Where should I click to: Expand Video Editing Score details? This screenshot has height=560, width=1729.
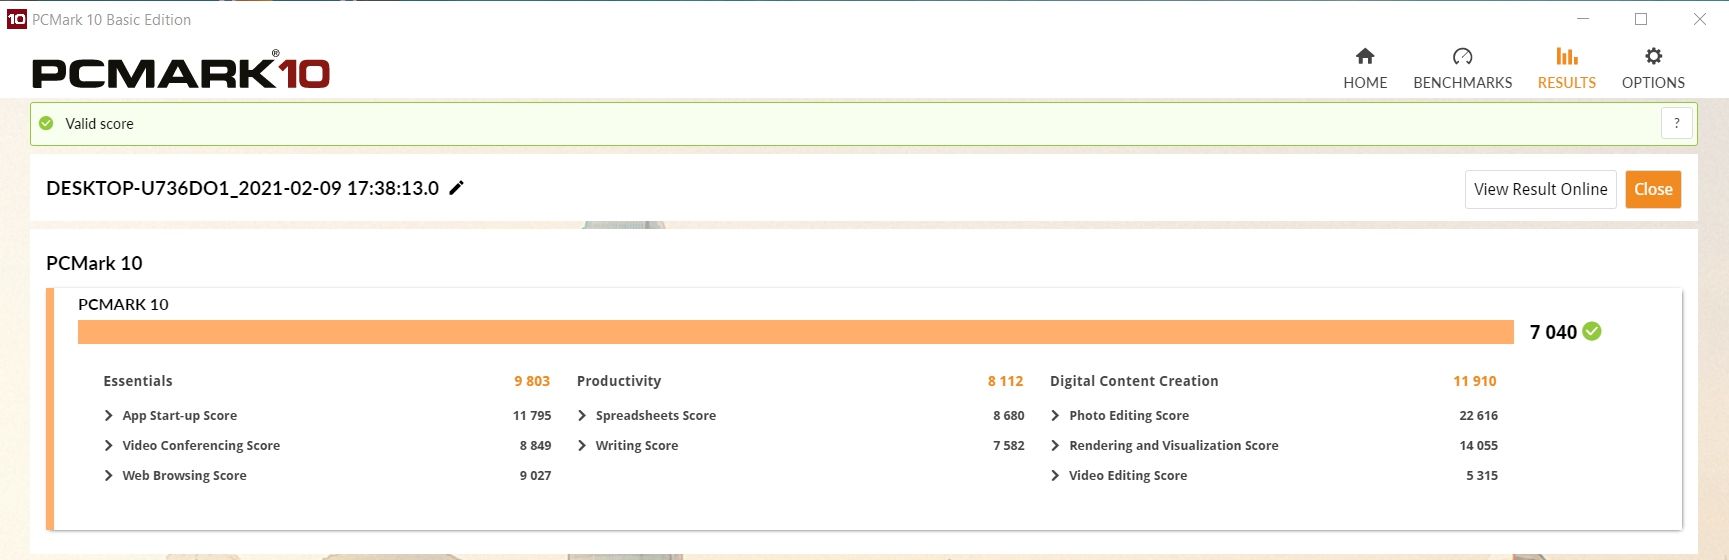pyautogui.click(x=1055, y=475)
